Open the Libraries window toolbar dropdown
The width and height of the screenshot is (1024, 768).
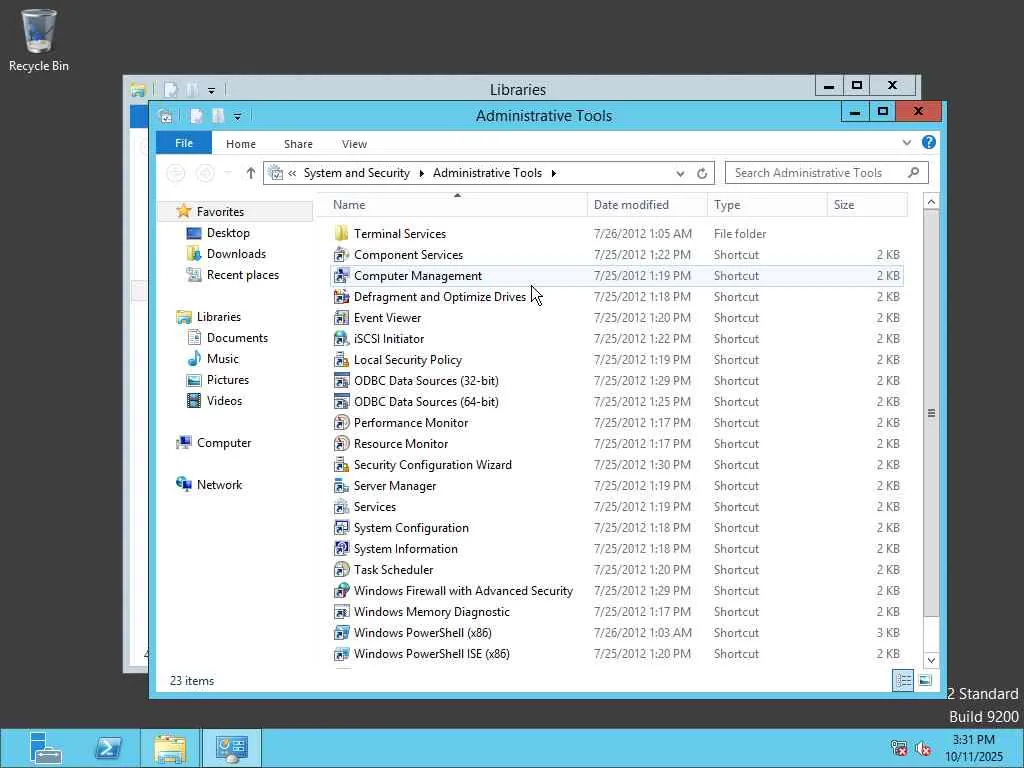pos(211,90)
